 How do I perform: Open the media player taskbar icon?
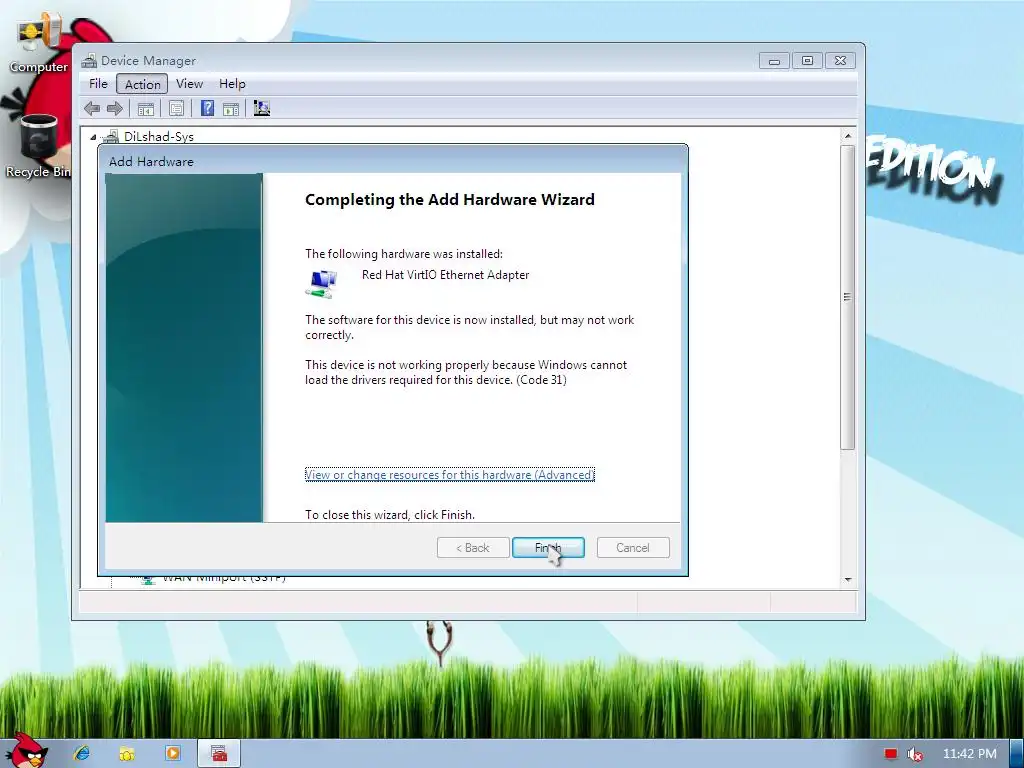(173, 753)
